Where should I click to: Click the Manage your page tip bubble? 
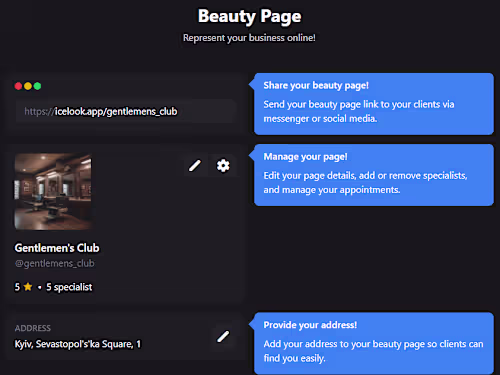(374, 175)
